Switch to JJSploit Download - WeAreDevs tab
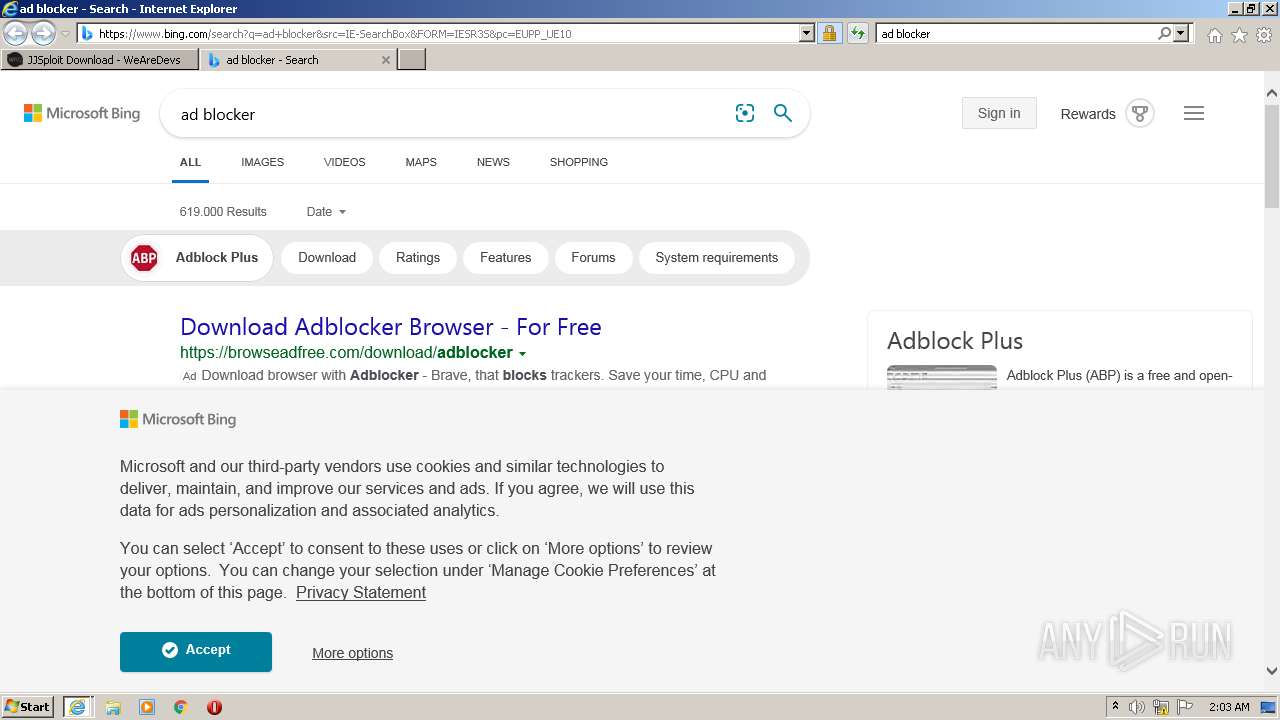This screenshot has height=720, width=1280. click(x=100, y=60)
